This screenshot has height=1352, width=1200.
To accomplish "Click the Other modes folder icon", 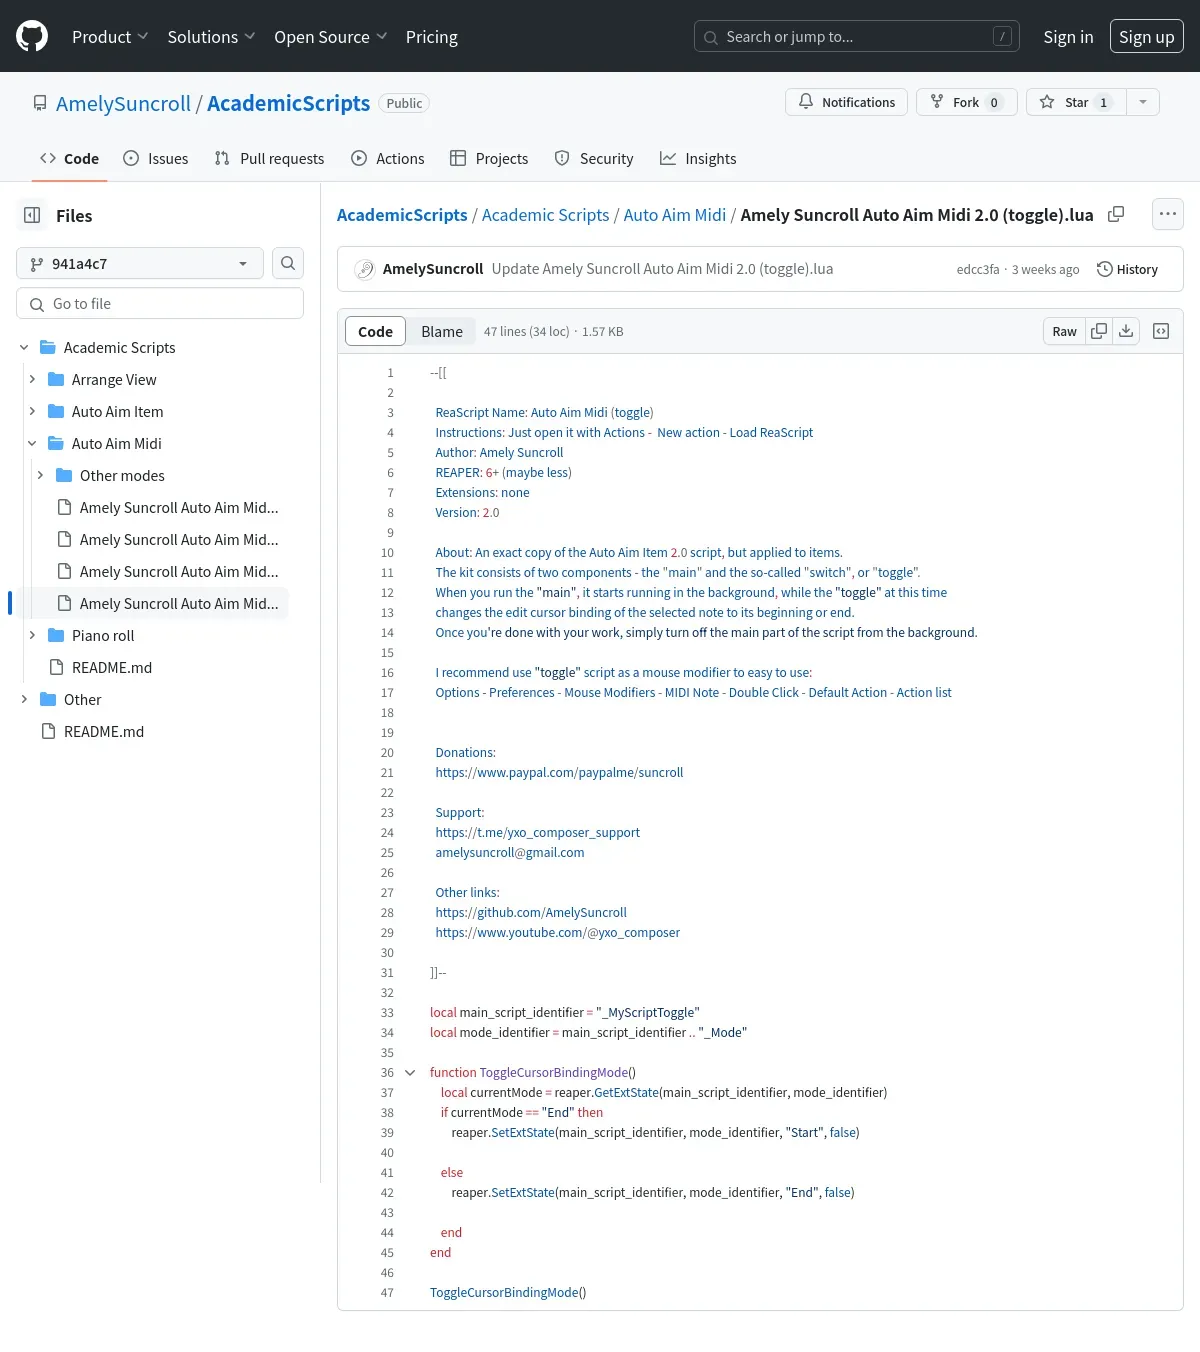I will [64, 475].
